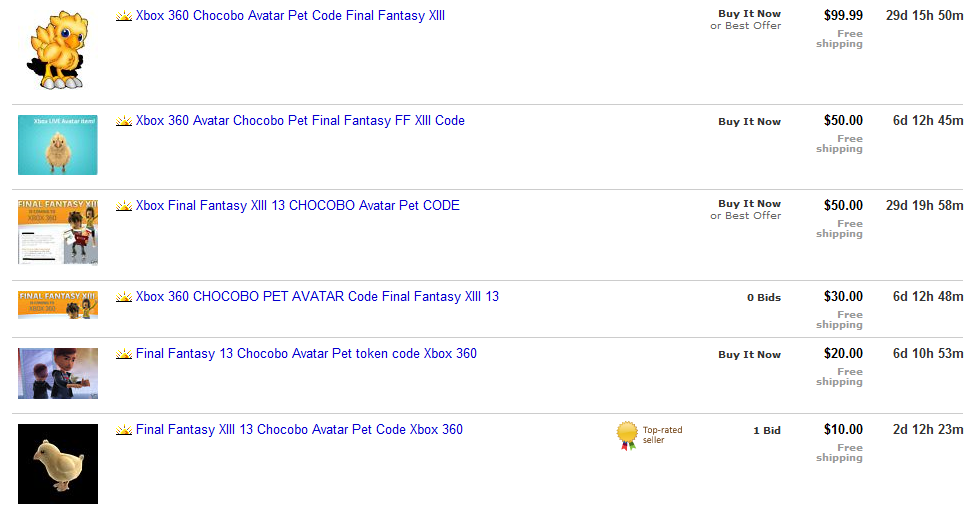Click the thumbnail showing two avatars for the $20.00 listing

point(58,373)
